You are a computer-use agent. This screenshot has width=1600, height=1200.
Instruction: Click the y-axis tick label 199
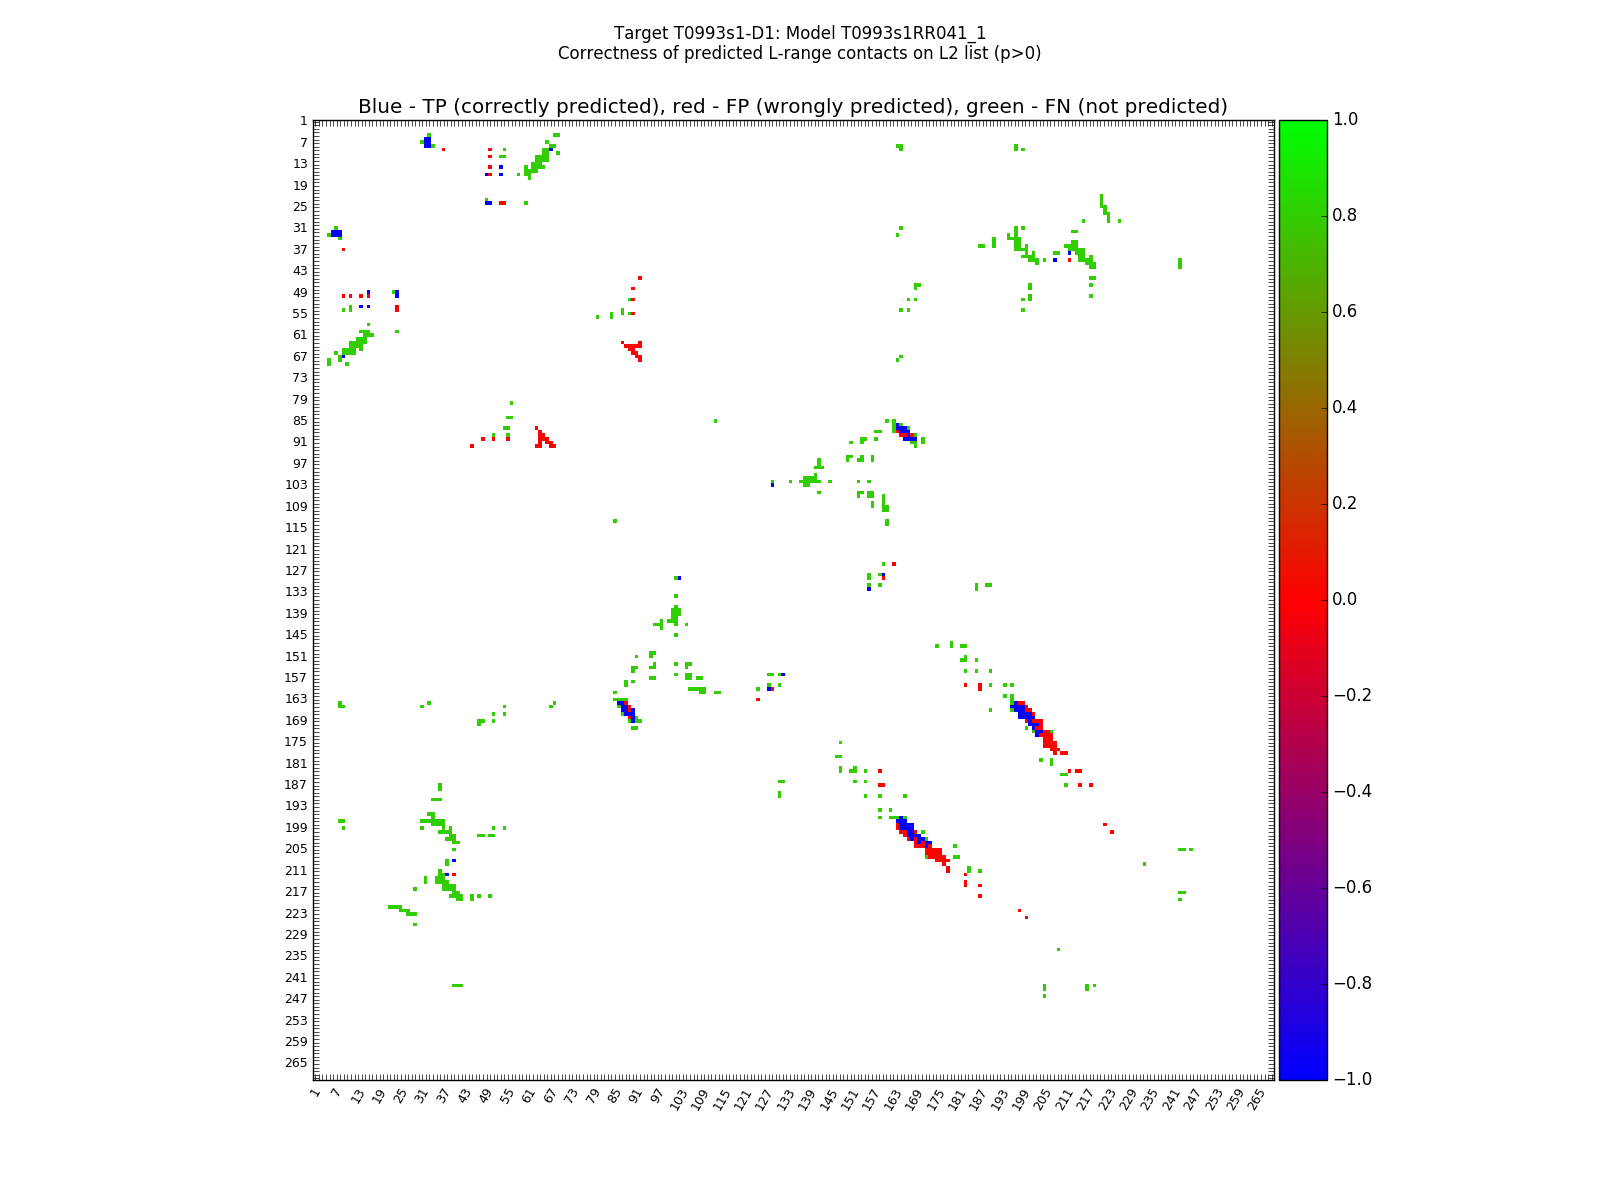(x=297, y=828)
